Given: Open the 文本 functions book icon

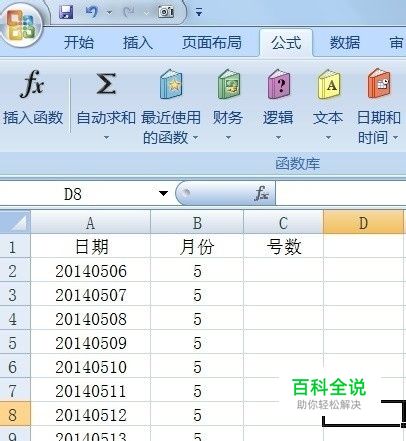Looking at the screenshot, I should point(329,84).
